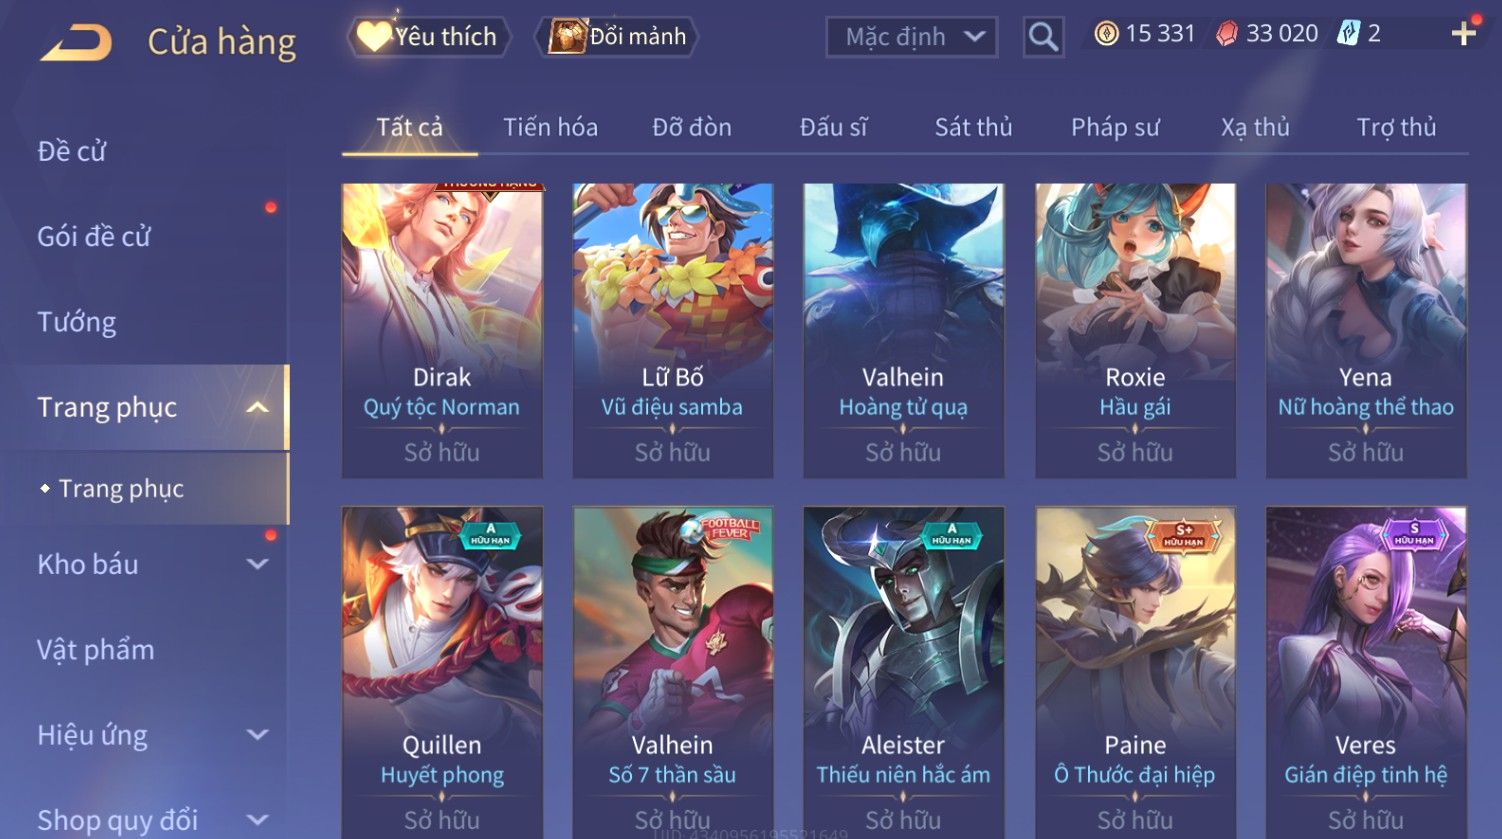The height and width of the screenshot is (839, 1502).
Task: Tap the plus icon to add currency
Action: 1463,34
